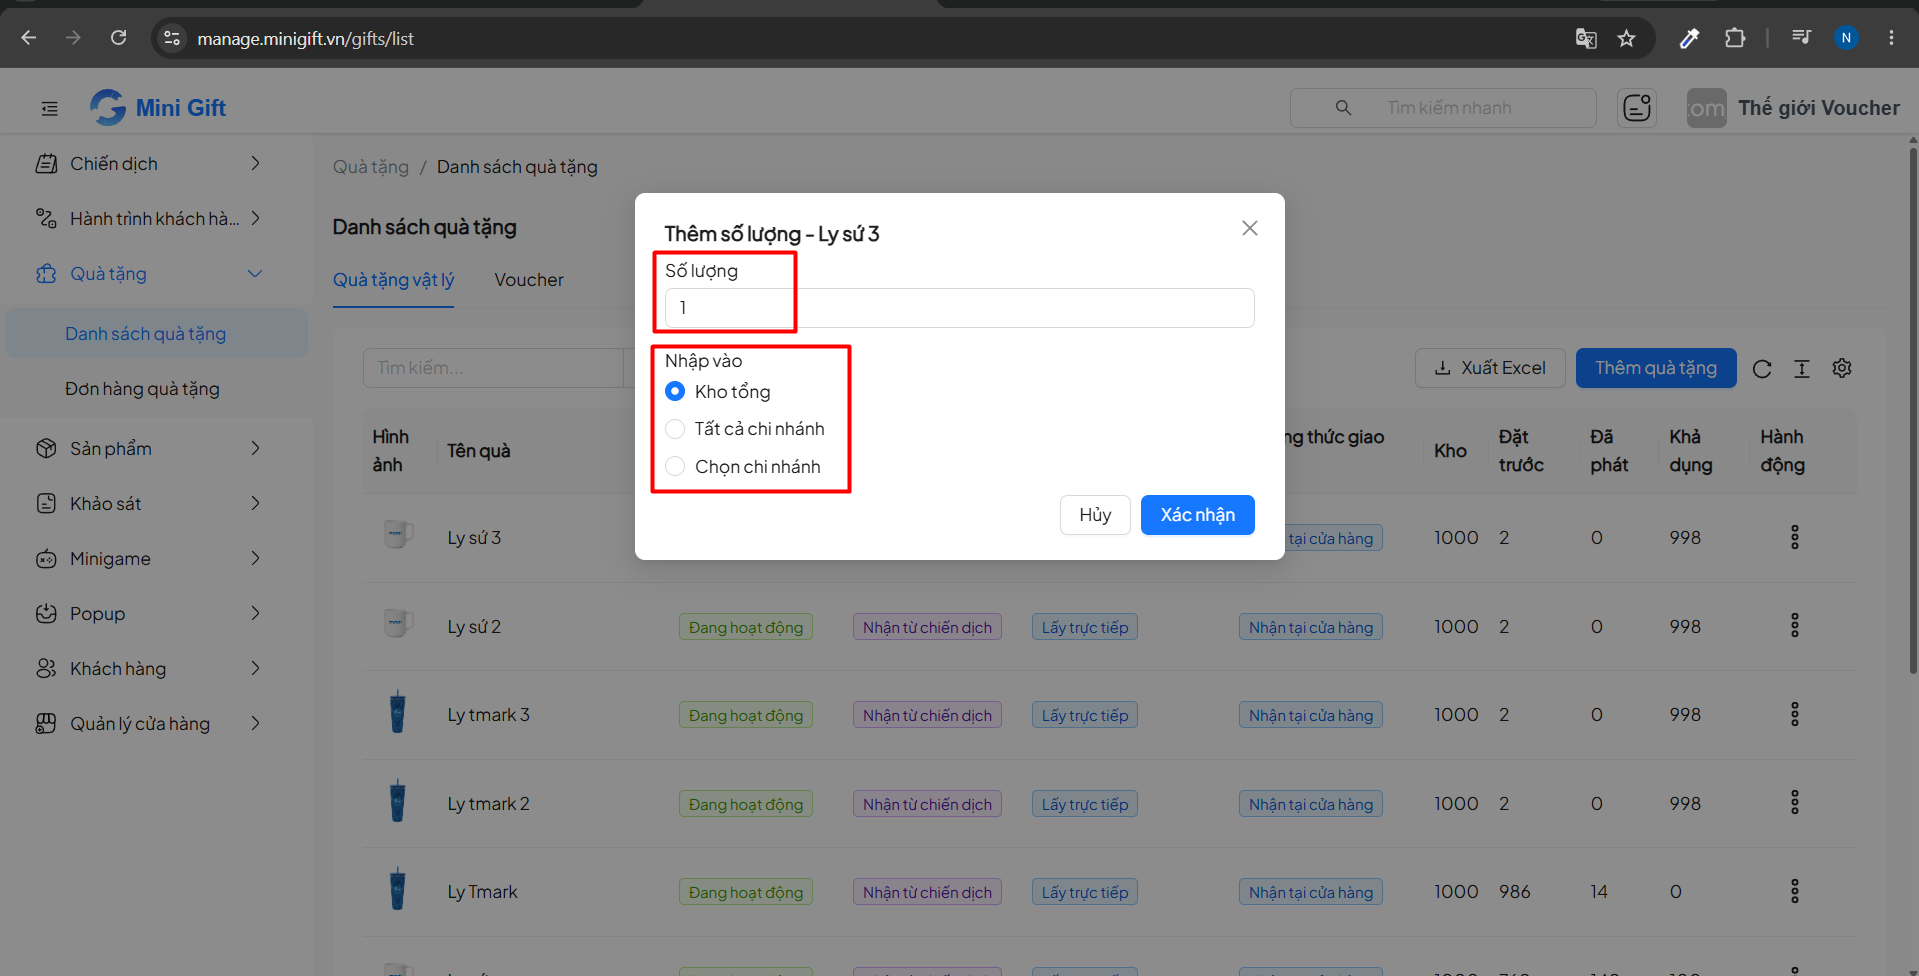Select the Kho tổng radio option

coord(675,391)
